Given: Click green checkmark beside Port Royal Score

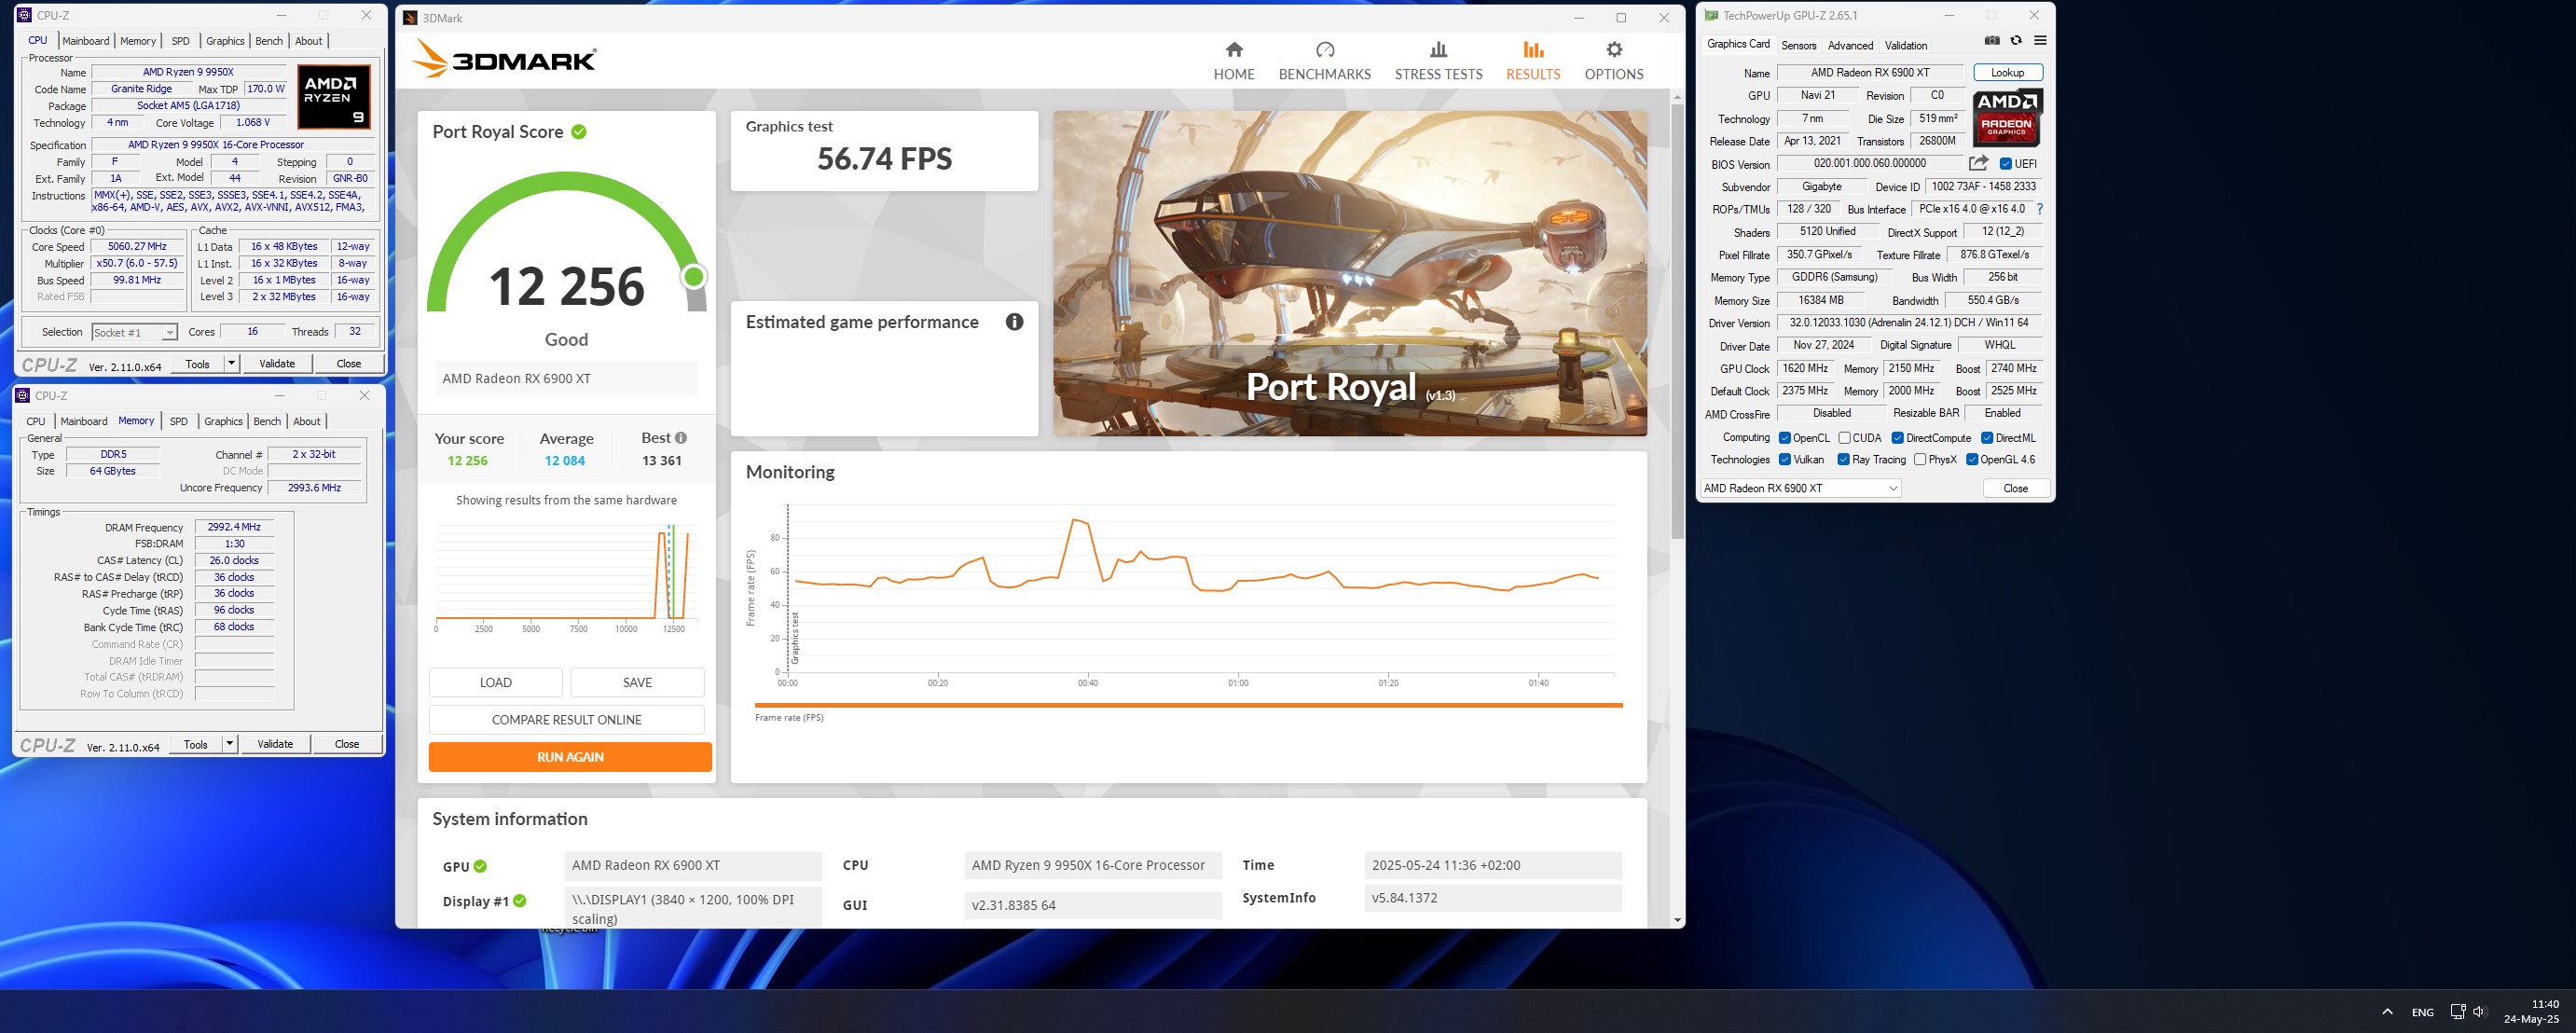Looking at the screenshot, I should click(579, 132).
